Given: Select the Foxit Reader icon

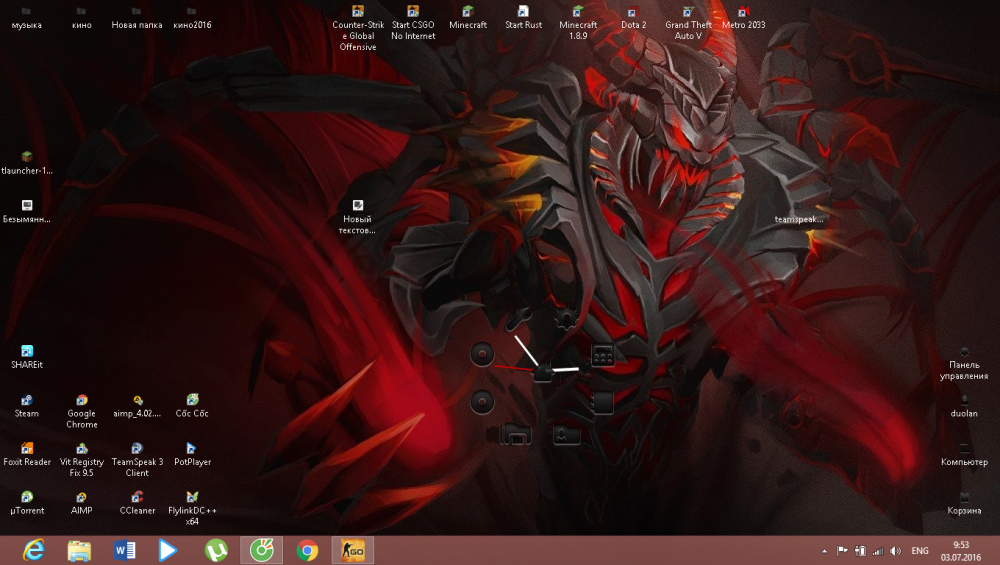Looking at the screenshot, I should (x=27, y=449).
